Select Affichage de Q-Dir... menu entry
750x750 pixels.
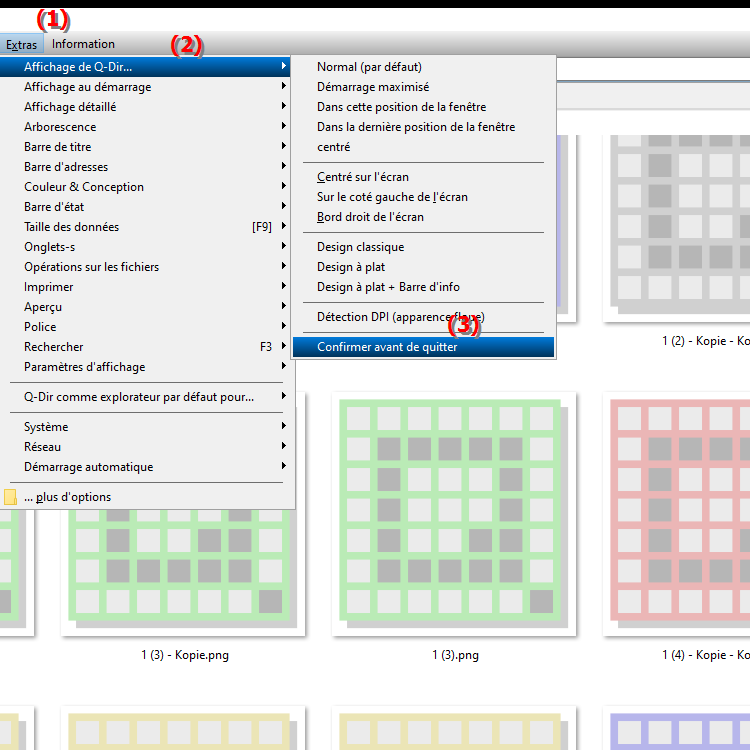coord(146,67)
